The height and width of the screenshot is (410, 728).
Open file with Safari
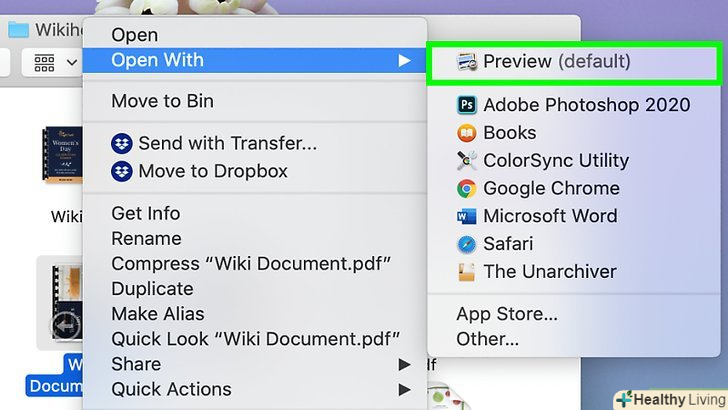[574, 244]
